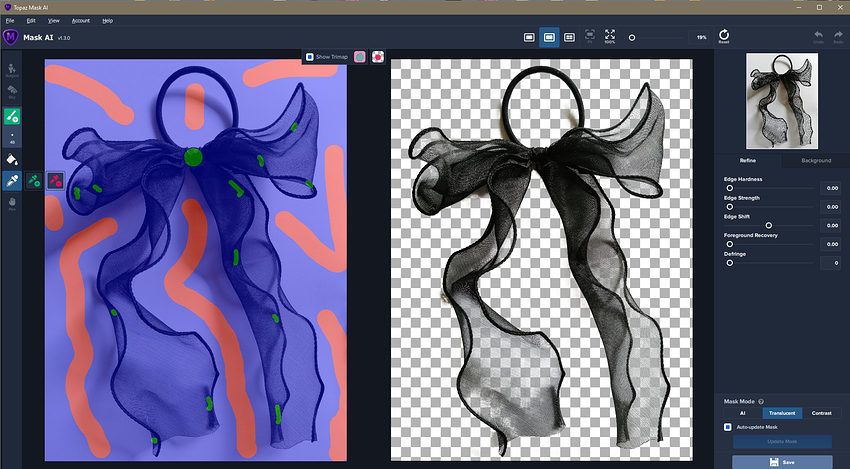Switch to single image view layout

[529, 37]
